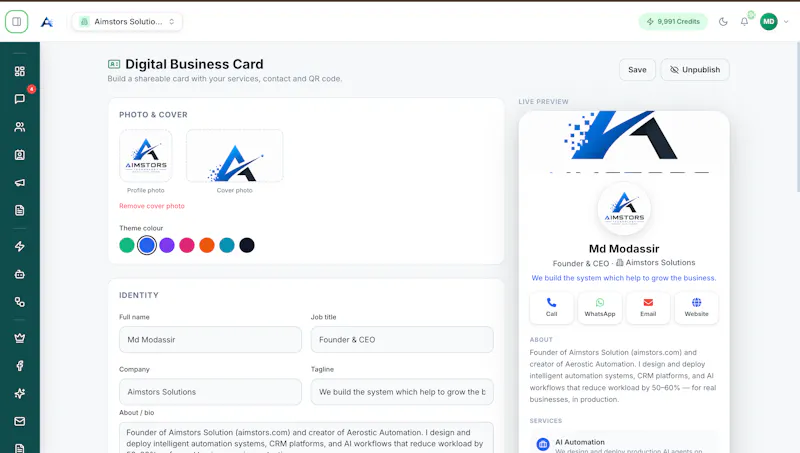Image resolution: width=800 pixels, height=453 pixels.
Task: Open the document icon in sidebar
Action: (19, 210)
